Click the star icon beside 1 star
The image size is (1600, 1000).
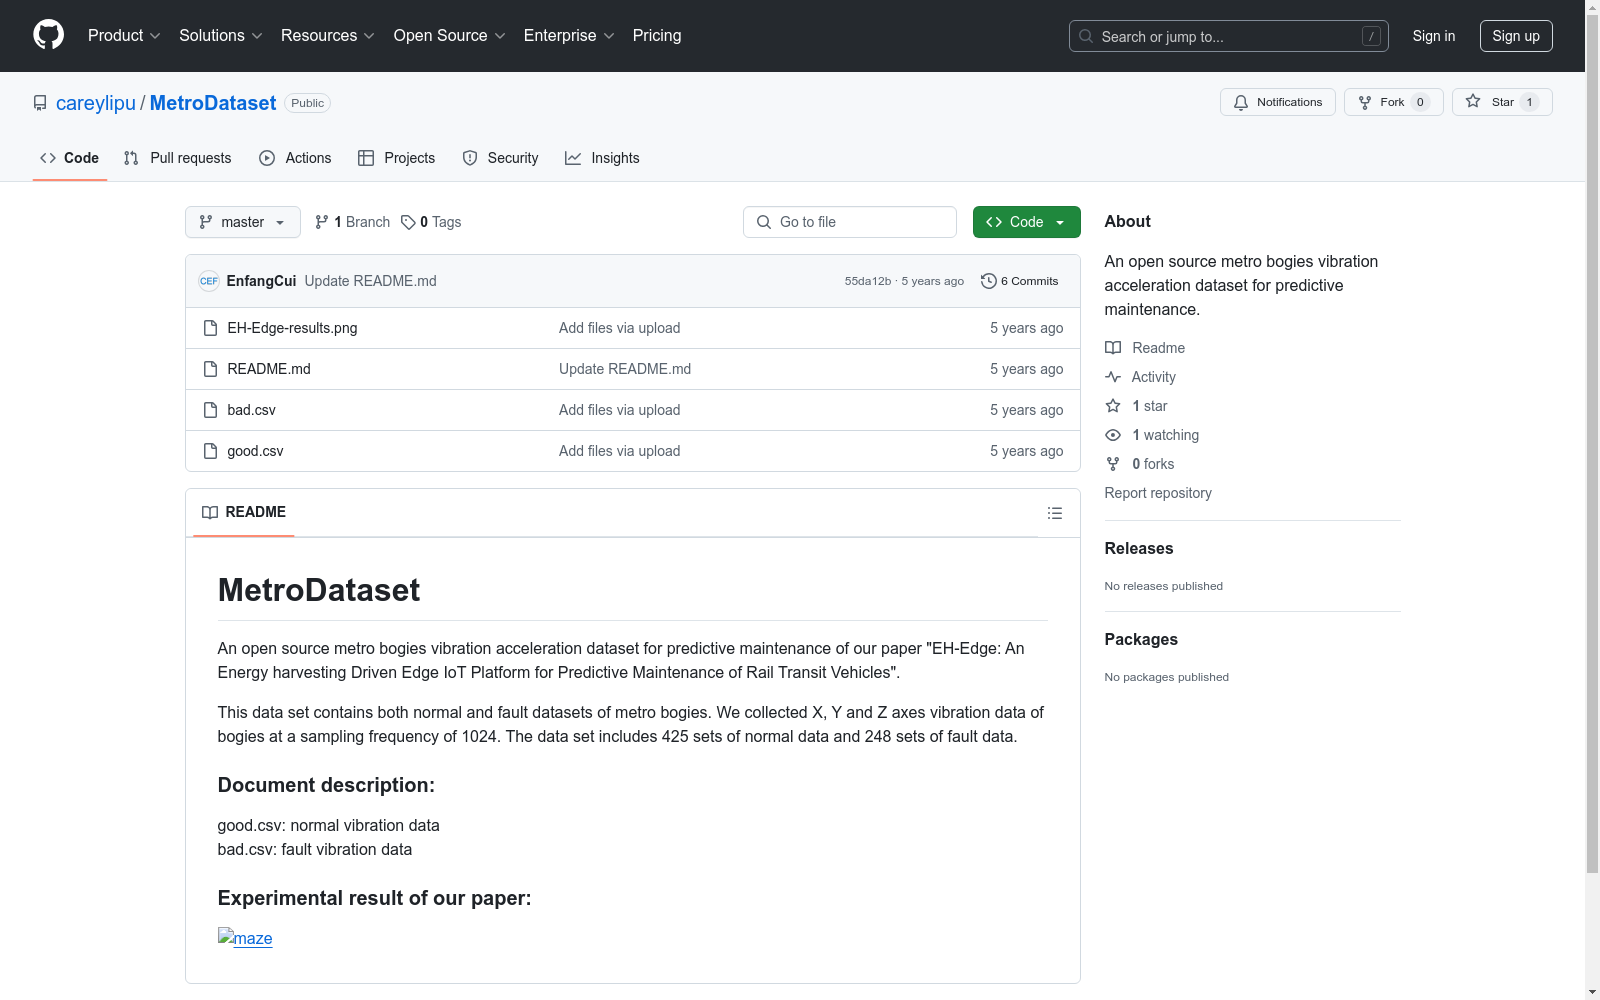[1113, 406]
